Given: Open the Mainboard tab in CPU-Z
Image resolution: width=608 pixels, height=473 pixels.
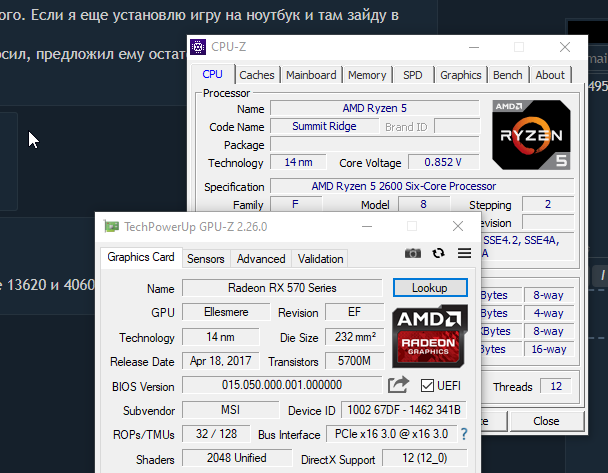Looking at the screenshot, I should tap(311, 75).
